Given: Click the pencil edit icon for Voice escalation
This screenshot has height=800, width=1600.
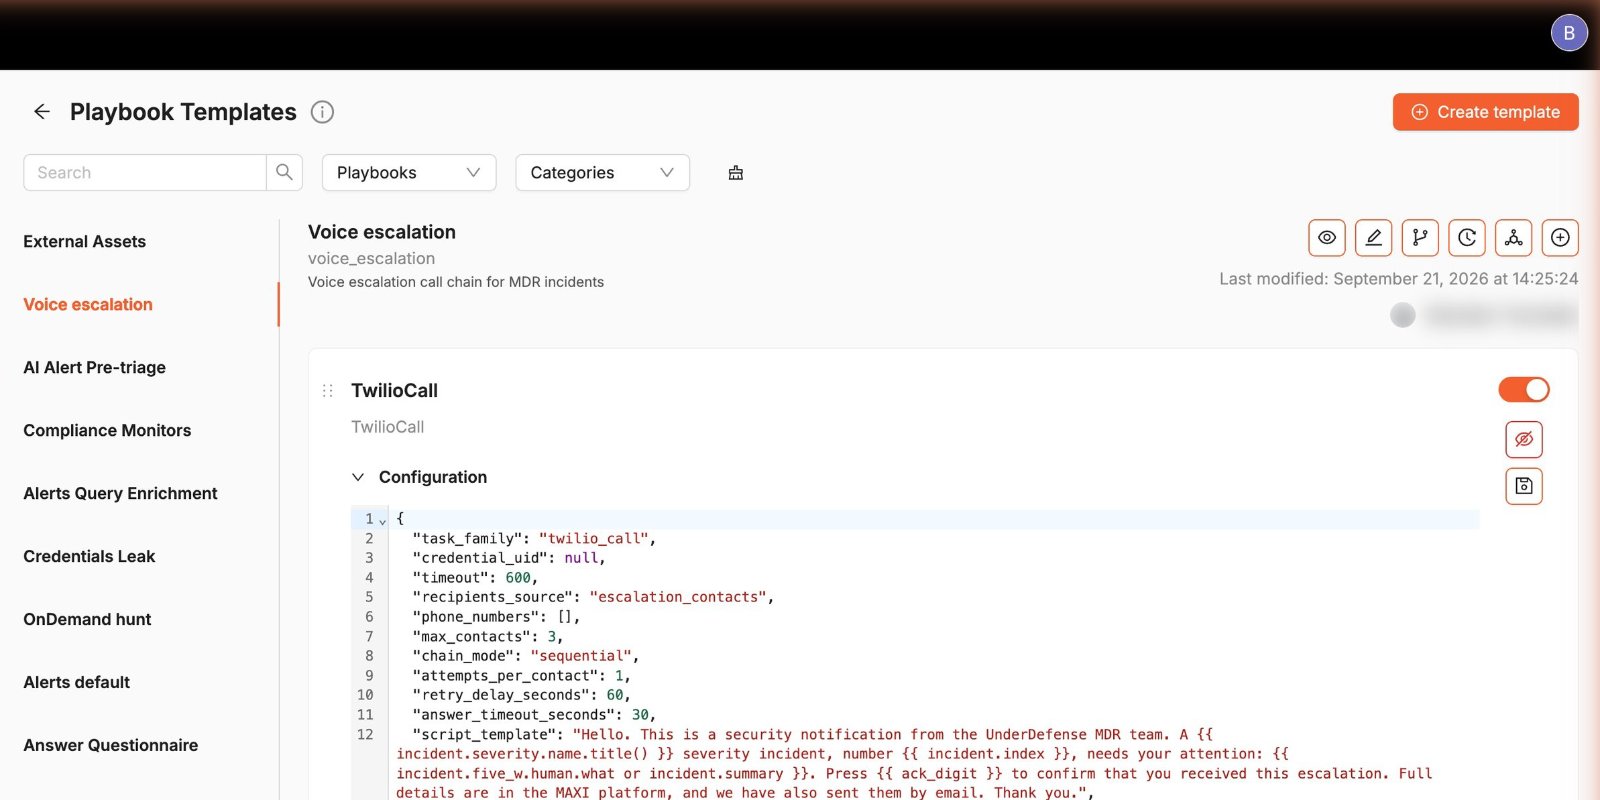Looking at the screenshot, I should 1373,238.
